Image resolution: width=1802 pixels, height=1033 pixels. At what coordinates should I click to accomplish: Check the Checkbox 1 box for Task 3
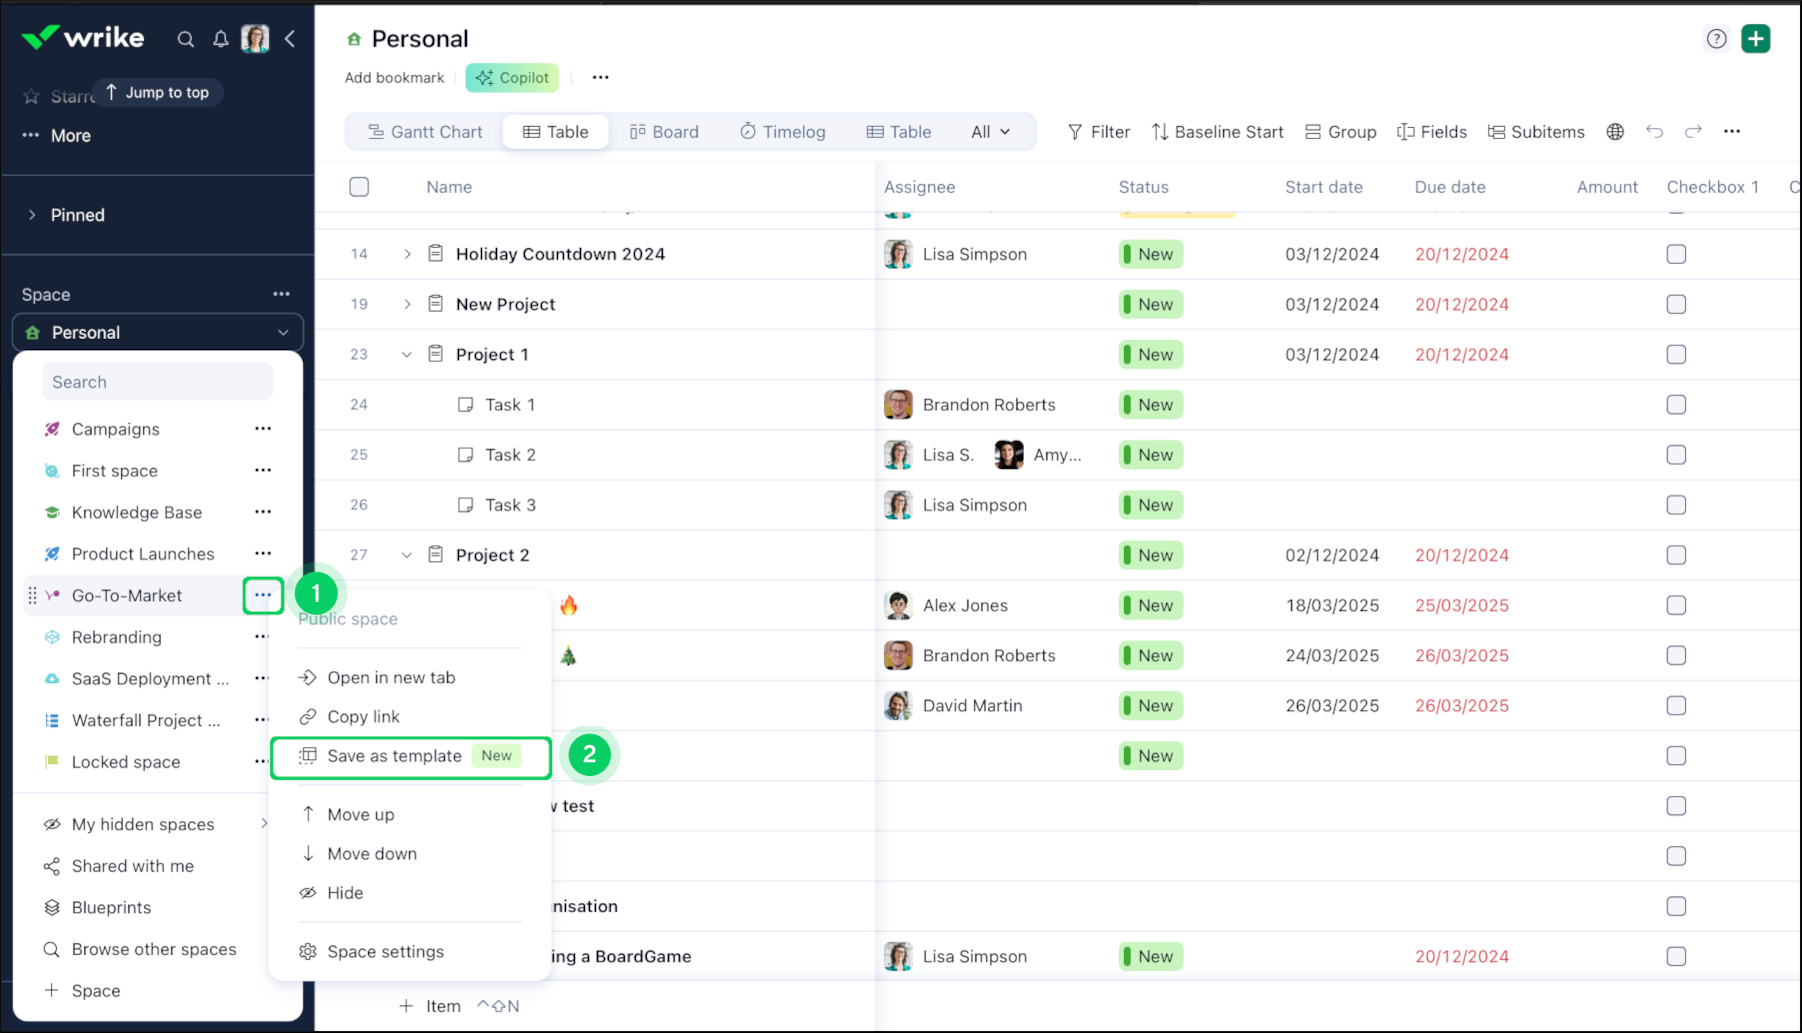click(x=1676, y=505)
